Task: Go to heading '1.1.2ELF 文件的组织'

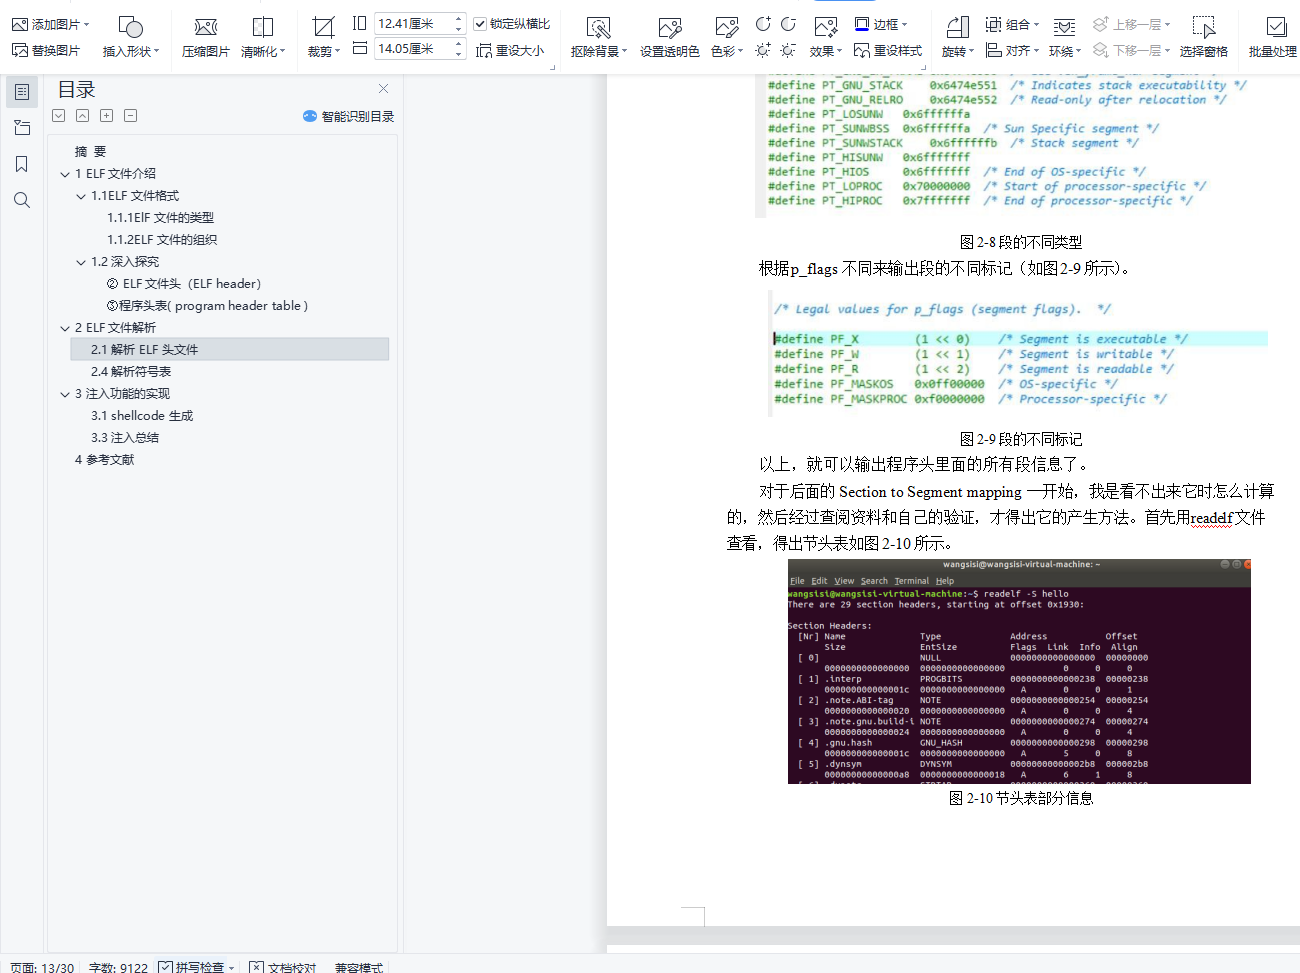Action: pos(162,240)
